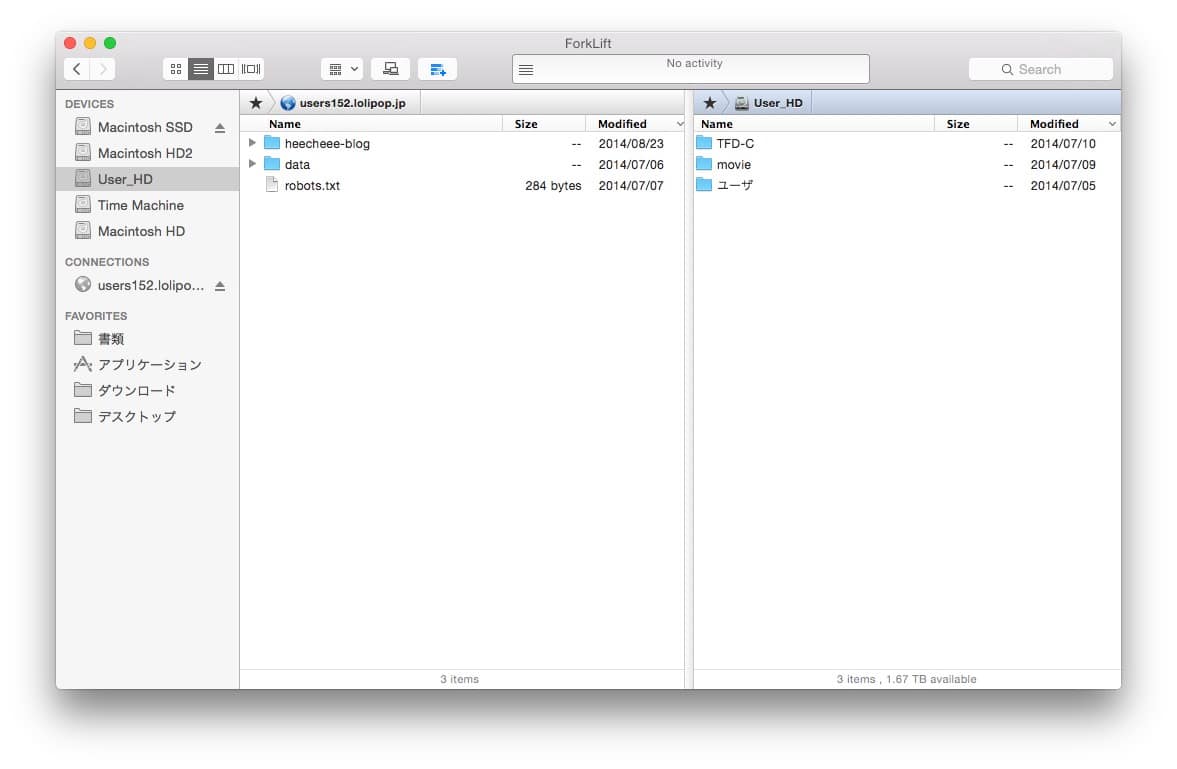Click the connect to server toolbar icon
The image size is (1177, 769).
click(391, 69)
